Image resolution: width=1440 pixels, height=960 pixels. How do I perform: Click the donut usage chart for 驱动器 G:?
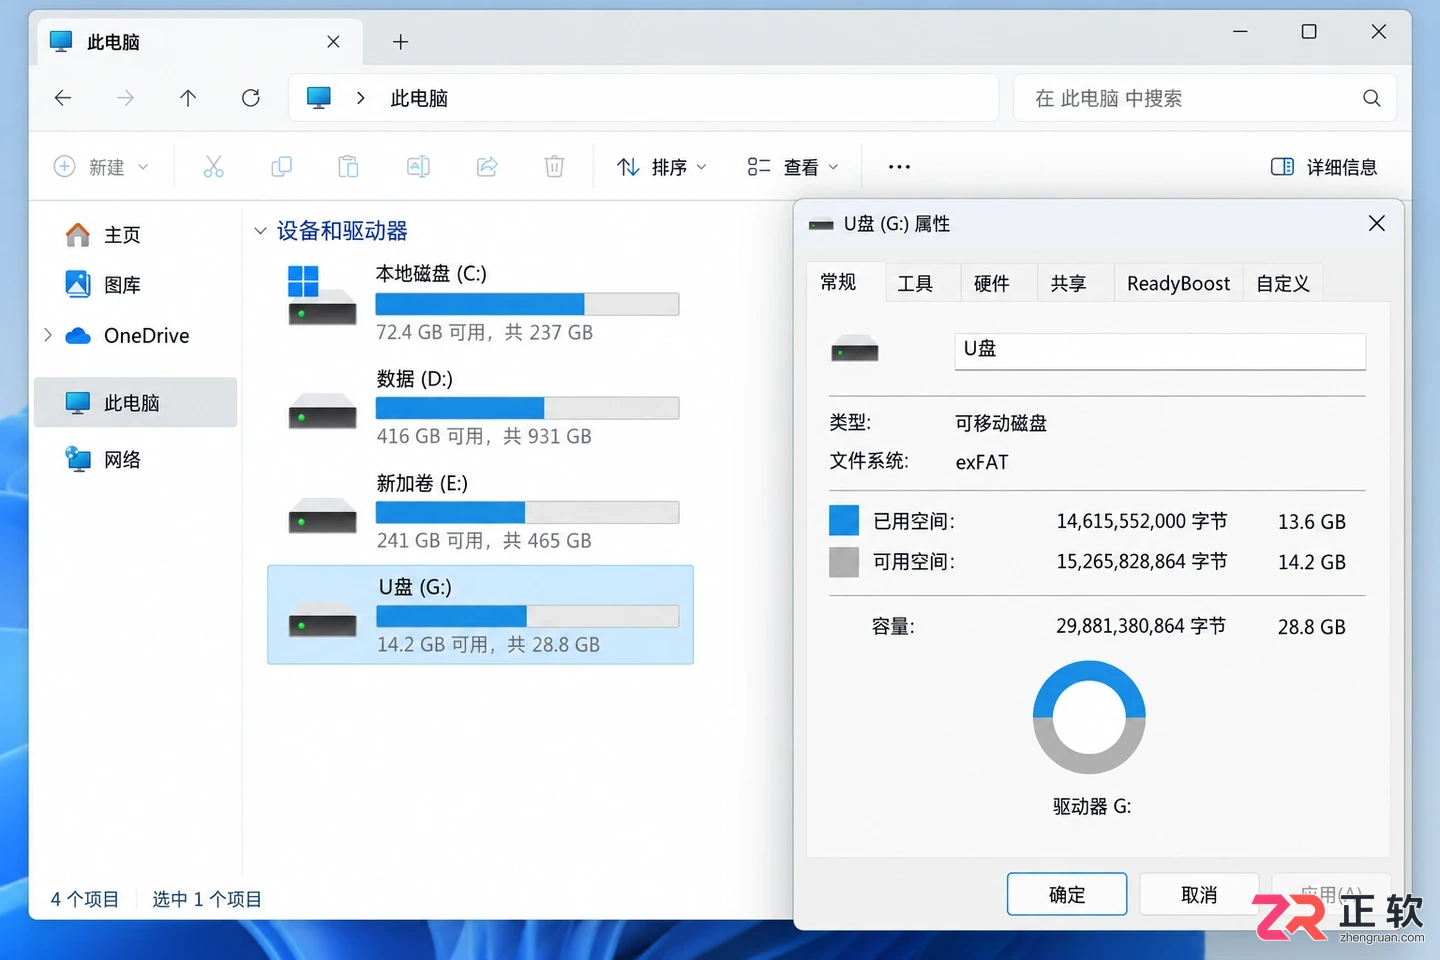[1089, 717]
